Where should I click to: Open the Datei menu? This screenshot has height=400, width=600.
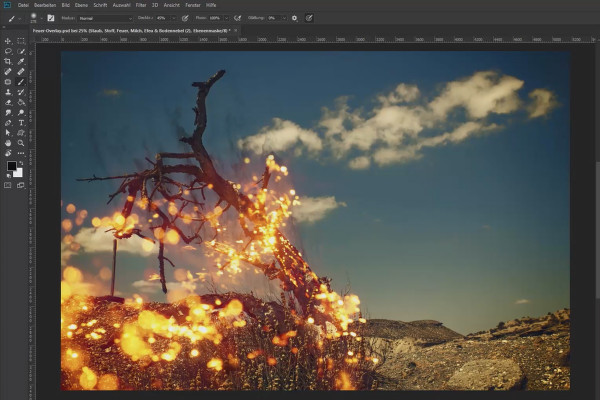point(23,5)
